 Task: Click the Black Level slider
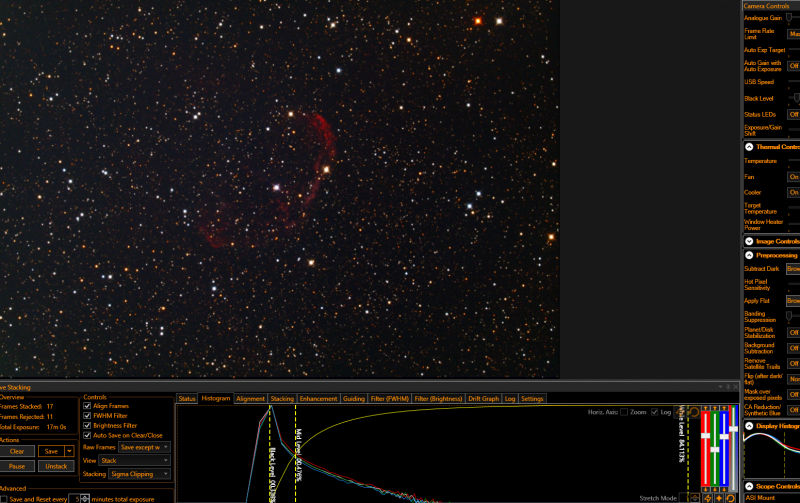pyautogui.click(x=796, y=98)
